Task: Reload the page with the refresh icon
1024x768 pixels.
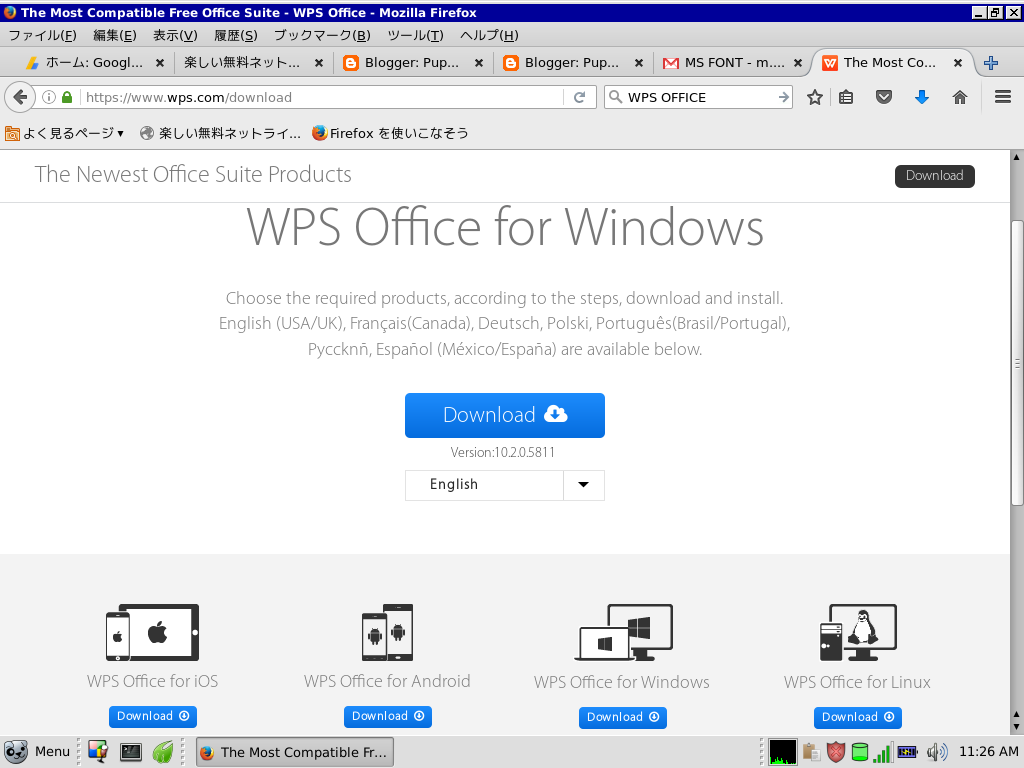Action: tap(581, 97)
